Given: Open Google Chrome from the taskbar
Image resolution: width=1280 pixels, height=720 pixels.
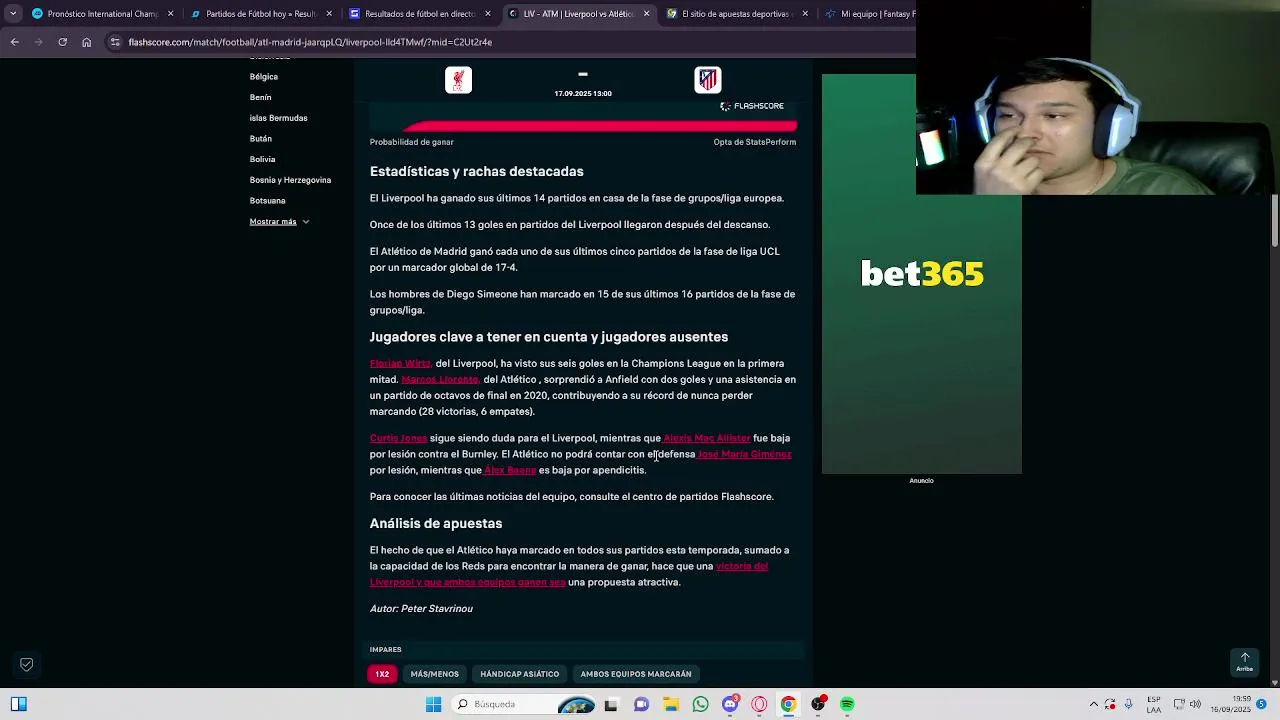Looking at the screenshot, I should point(788,704).
